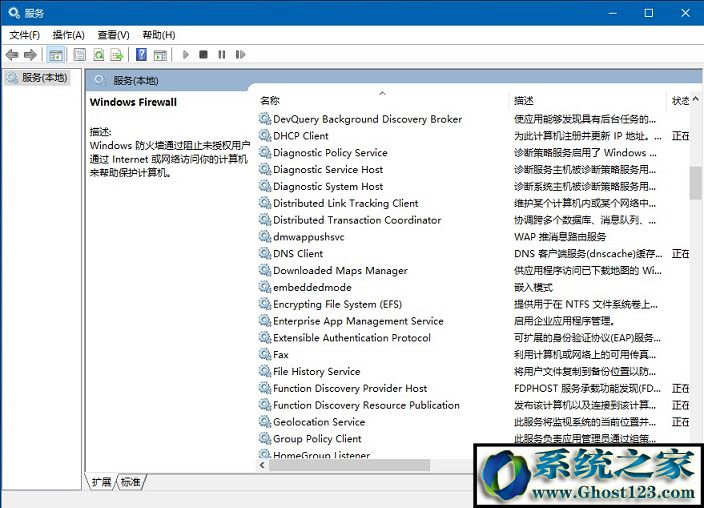The width and height of the screenshot is (704, 508).
Task: Open the 文件(F) menu
Action: (25, 35)
